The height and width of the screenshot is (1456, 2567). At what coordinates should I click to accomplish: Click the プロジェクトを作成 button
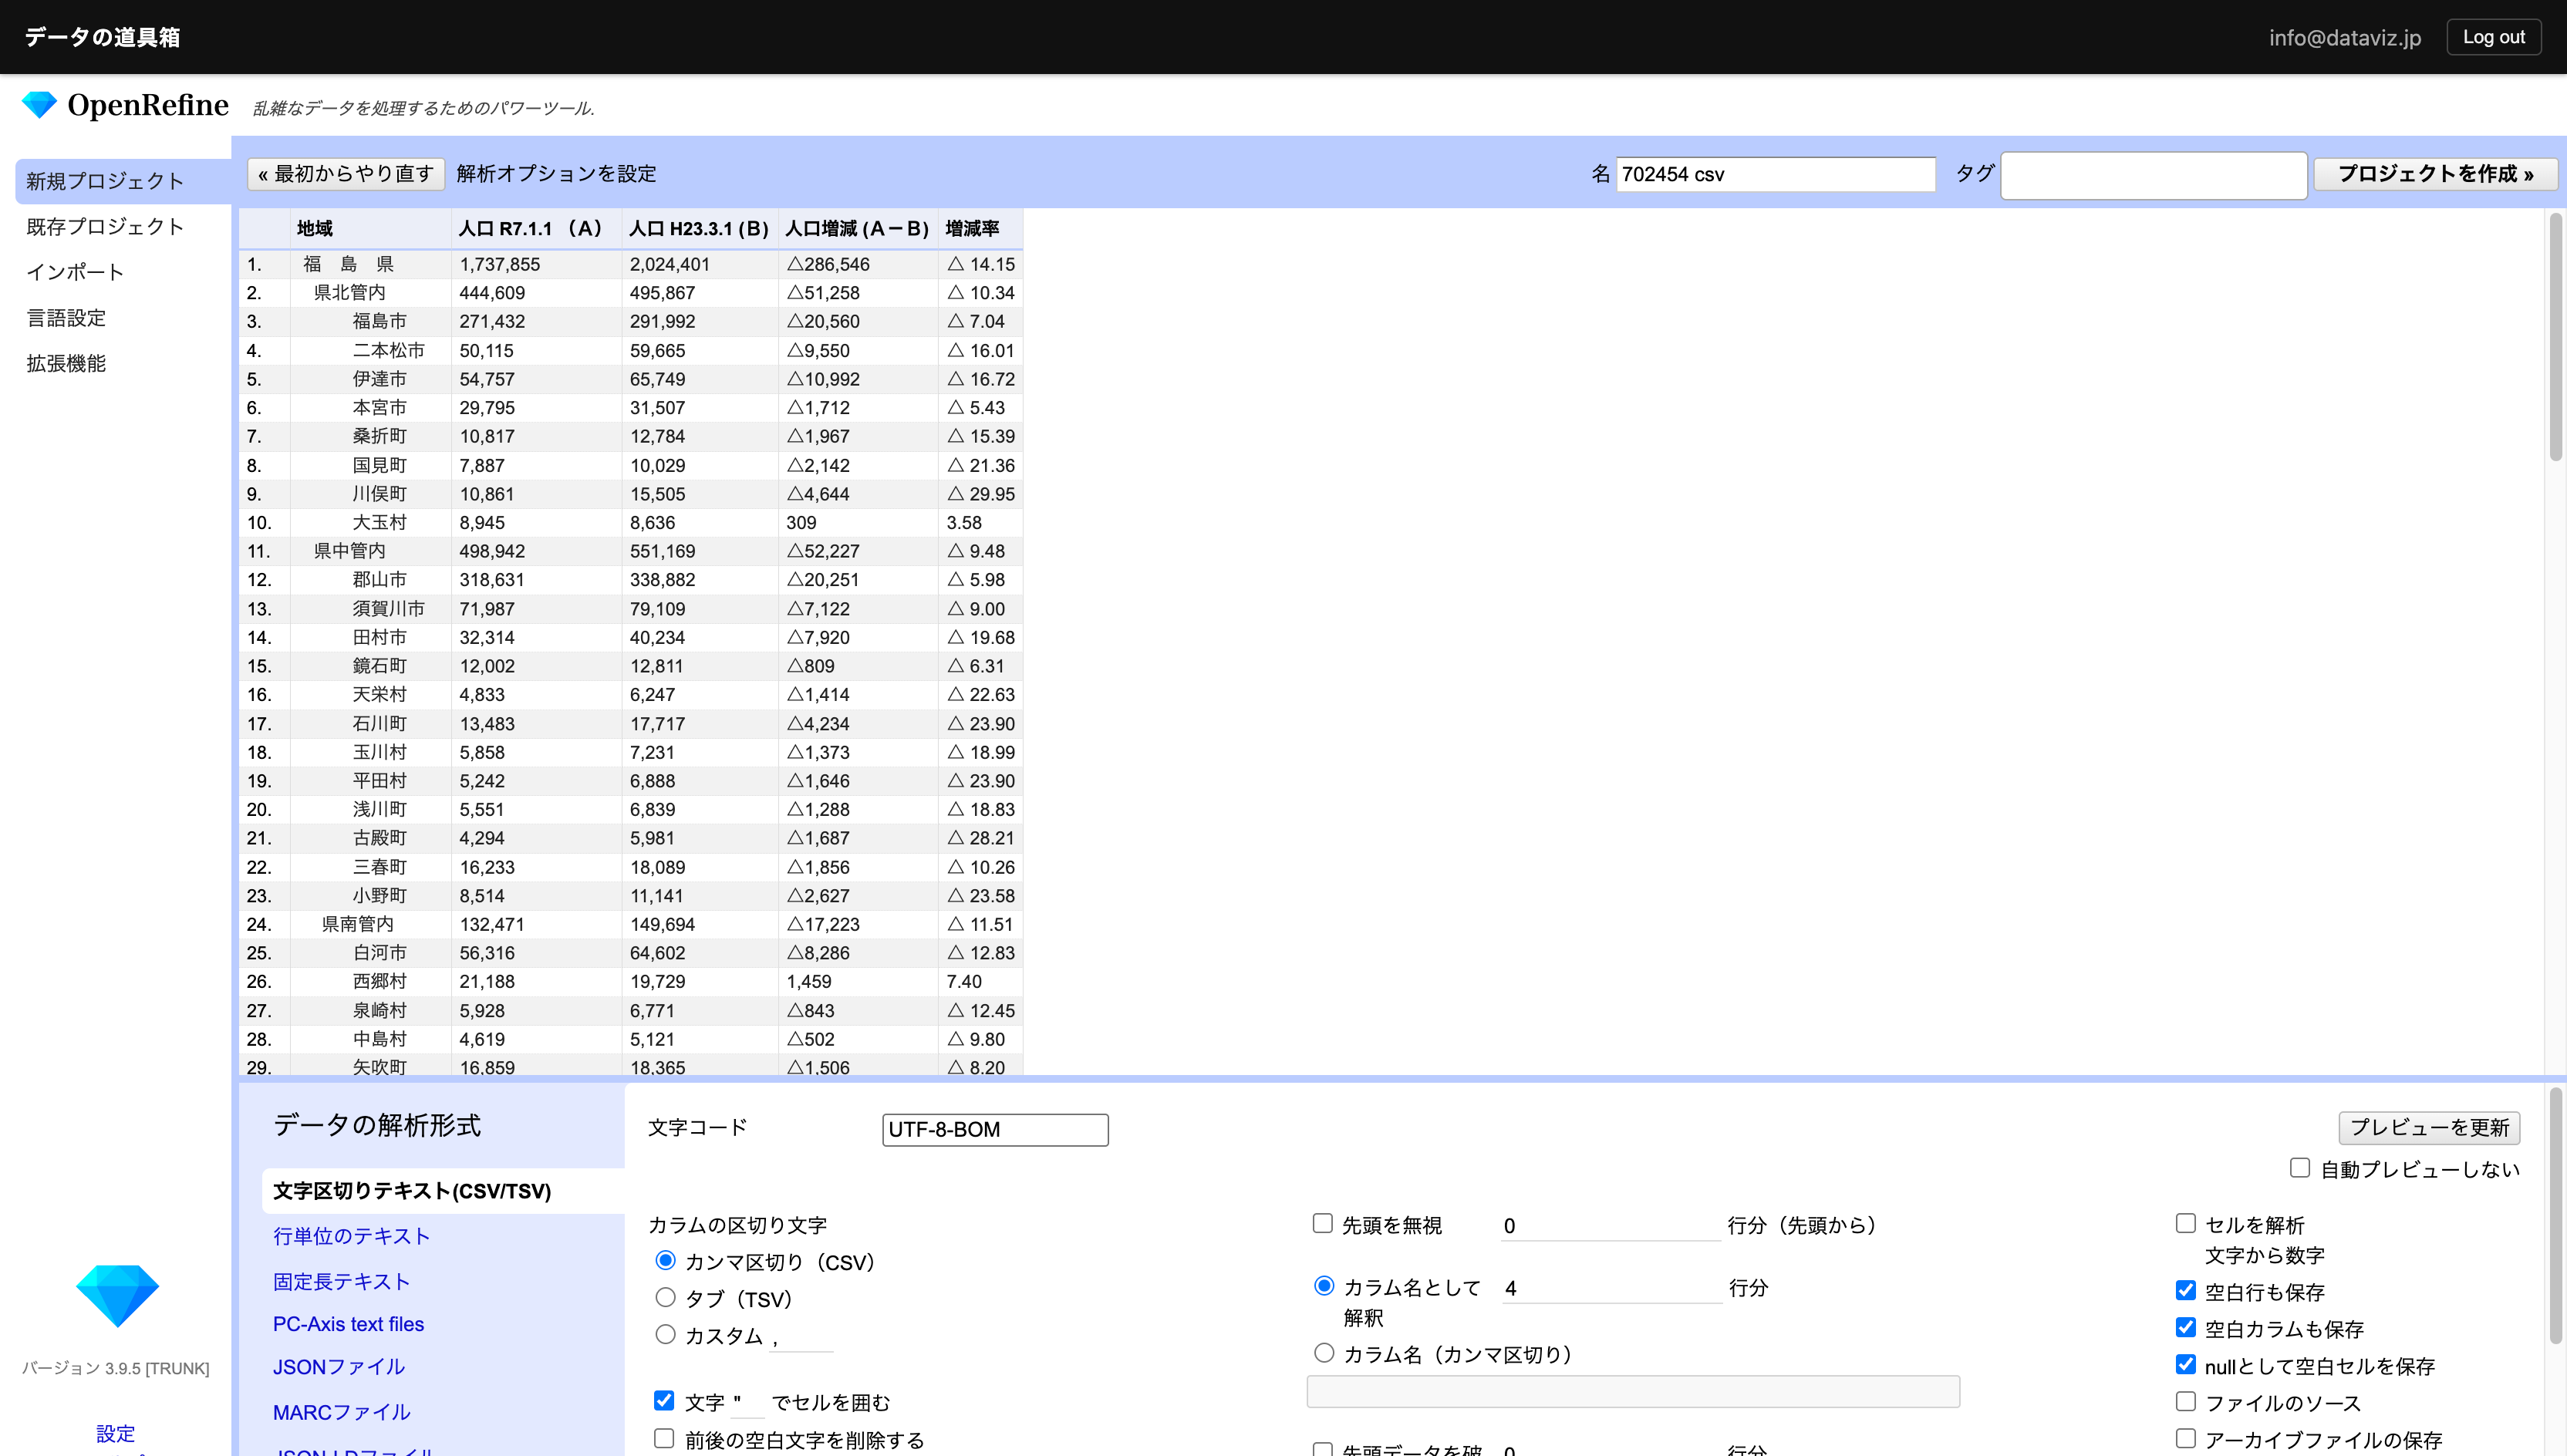(2434, 174)
